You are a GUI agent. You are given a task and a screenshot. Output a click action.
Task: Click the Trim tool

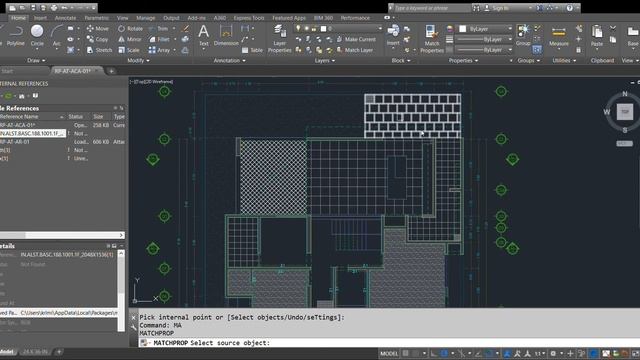(x=158, y=29)
